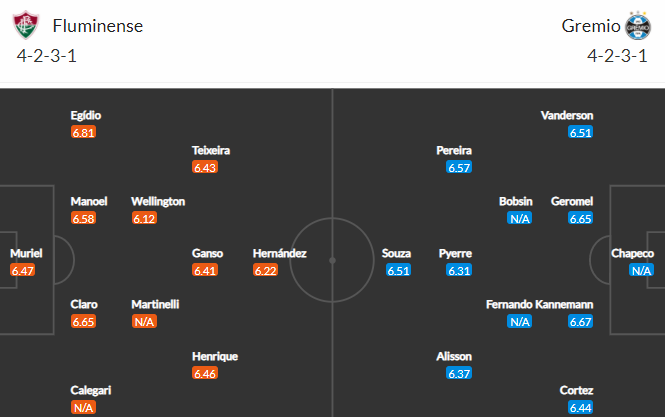Image resolution: width=665 pixels, height=417 pixels.
Task: Click player name Teixeira
Action: (x=211, y=151)
